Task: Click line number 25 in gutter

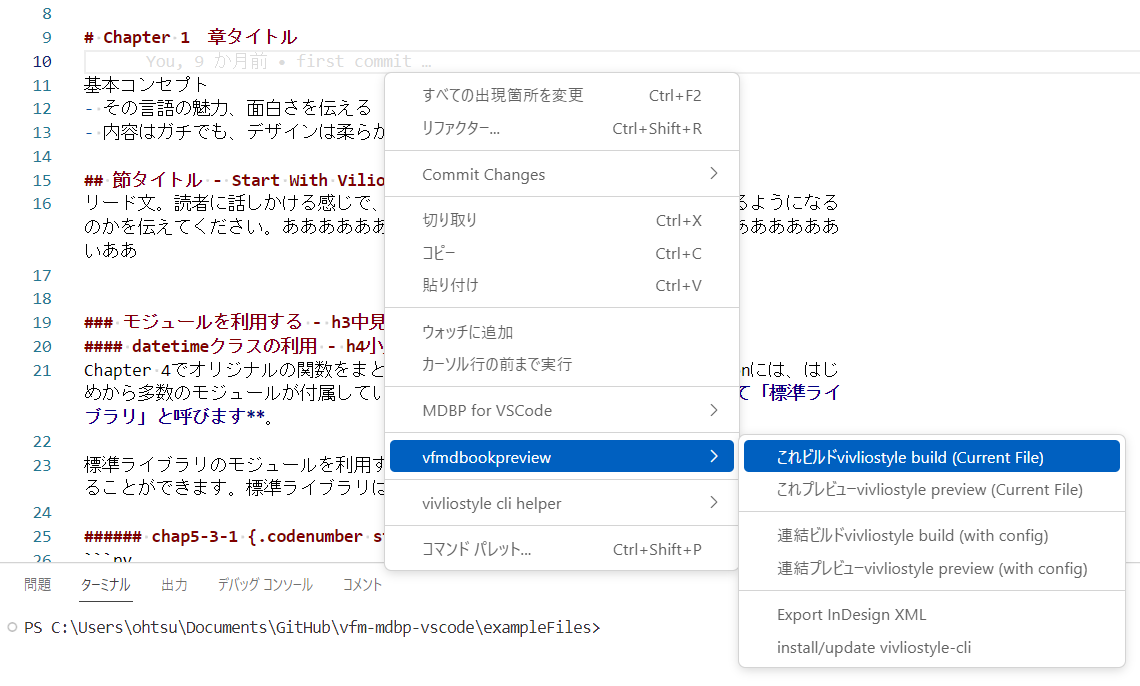Action: pyautogui.click(x=42, y=536)
